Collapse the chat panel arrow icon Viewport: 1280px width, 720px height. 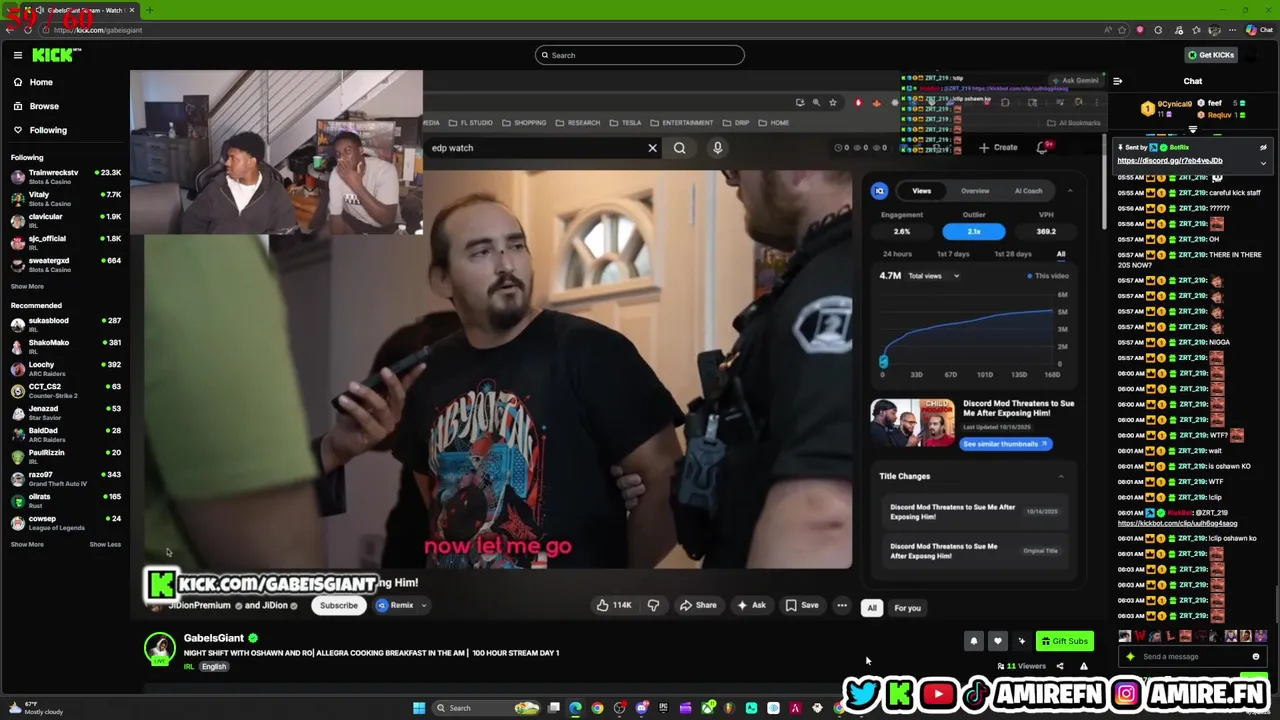(1117, 81)
